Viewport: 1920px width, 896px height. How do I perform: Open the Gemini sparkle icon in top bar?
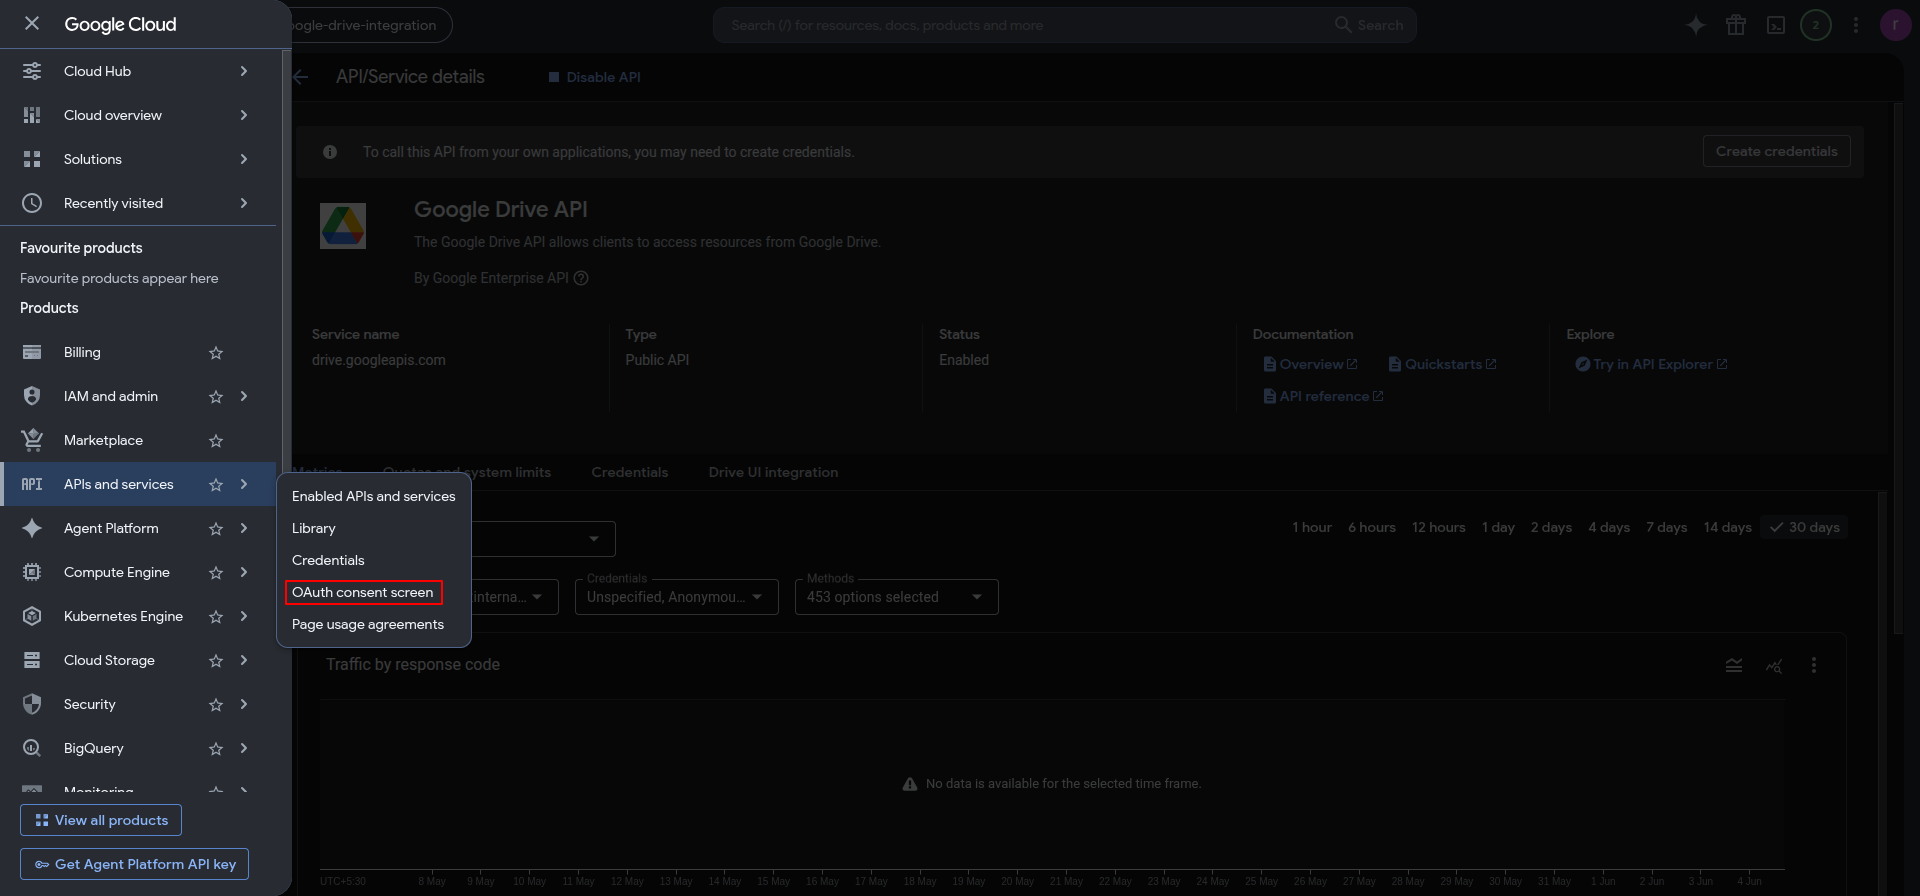tap(1696, 25)
